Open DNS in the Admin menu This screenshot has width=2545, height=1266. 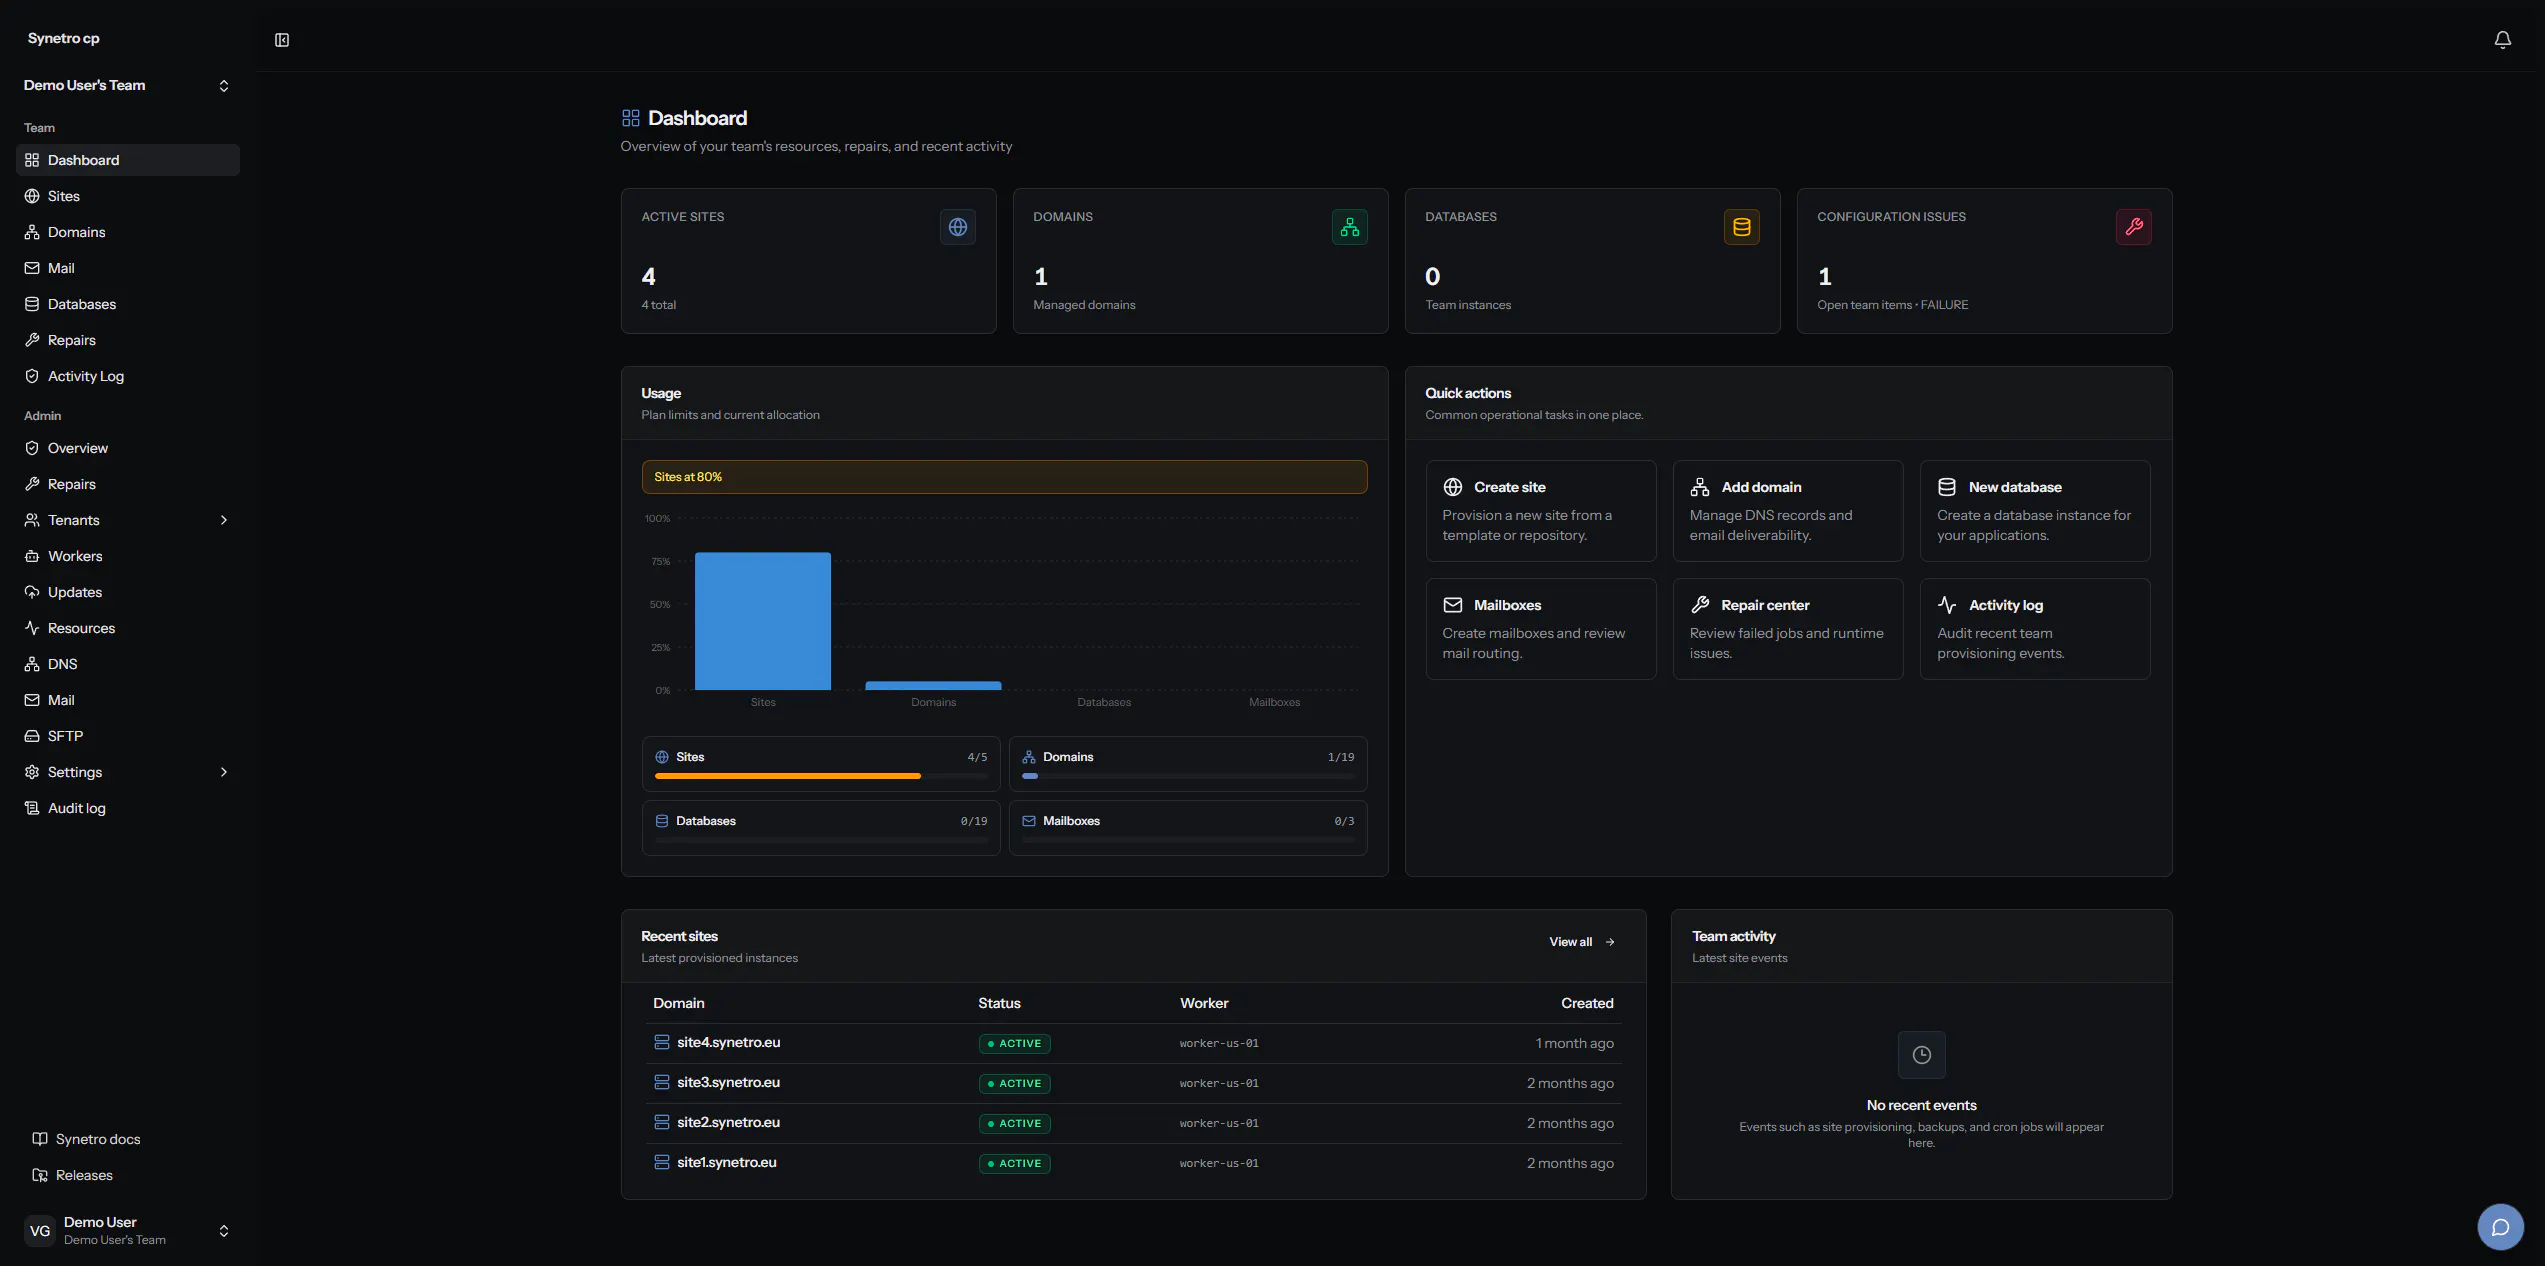pyautogui.click(x=128, y=664)
